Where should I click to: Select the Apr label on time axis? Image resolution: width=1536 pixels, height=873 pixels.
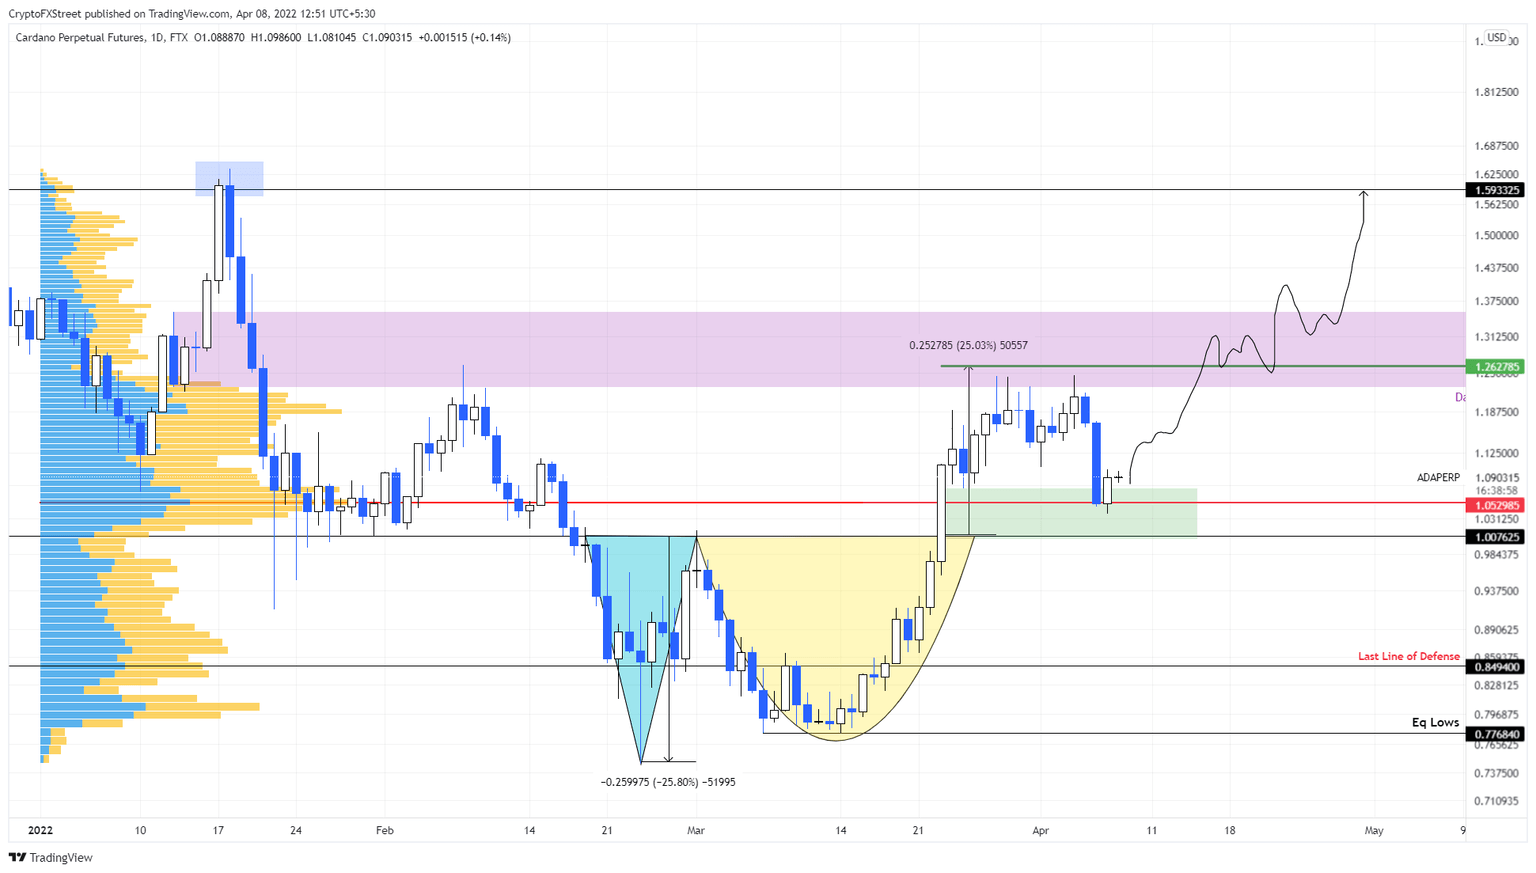[x=1040, y=830]
